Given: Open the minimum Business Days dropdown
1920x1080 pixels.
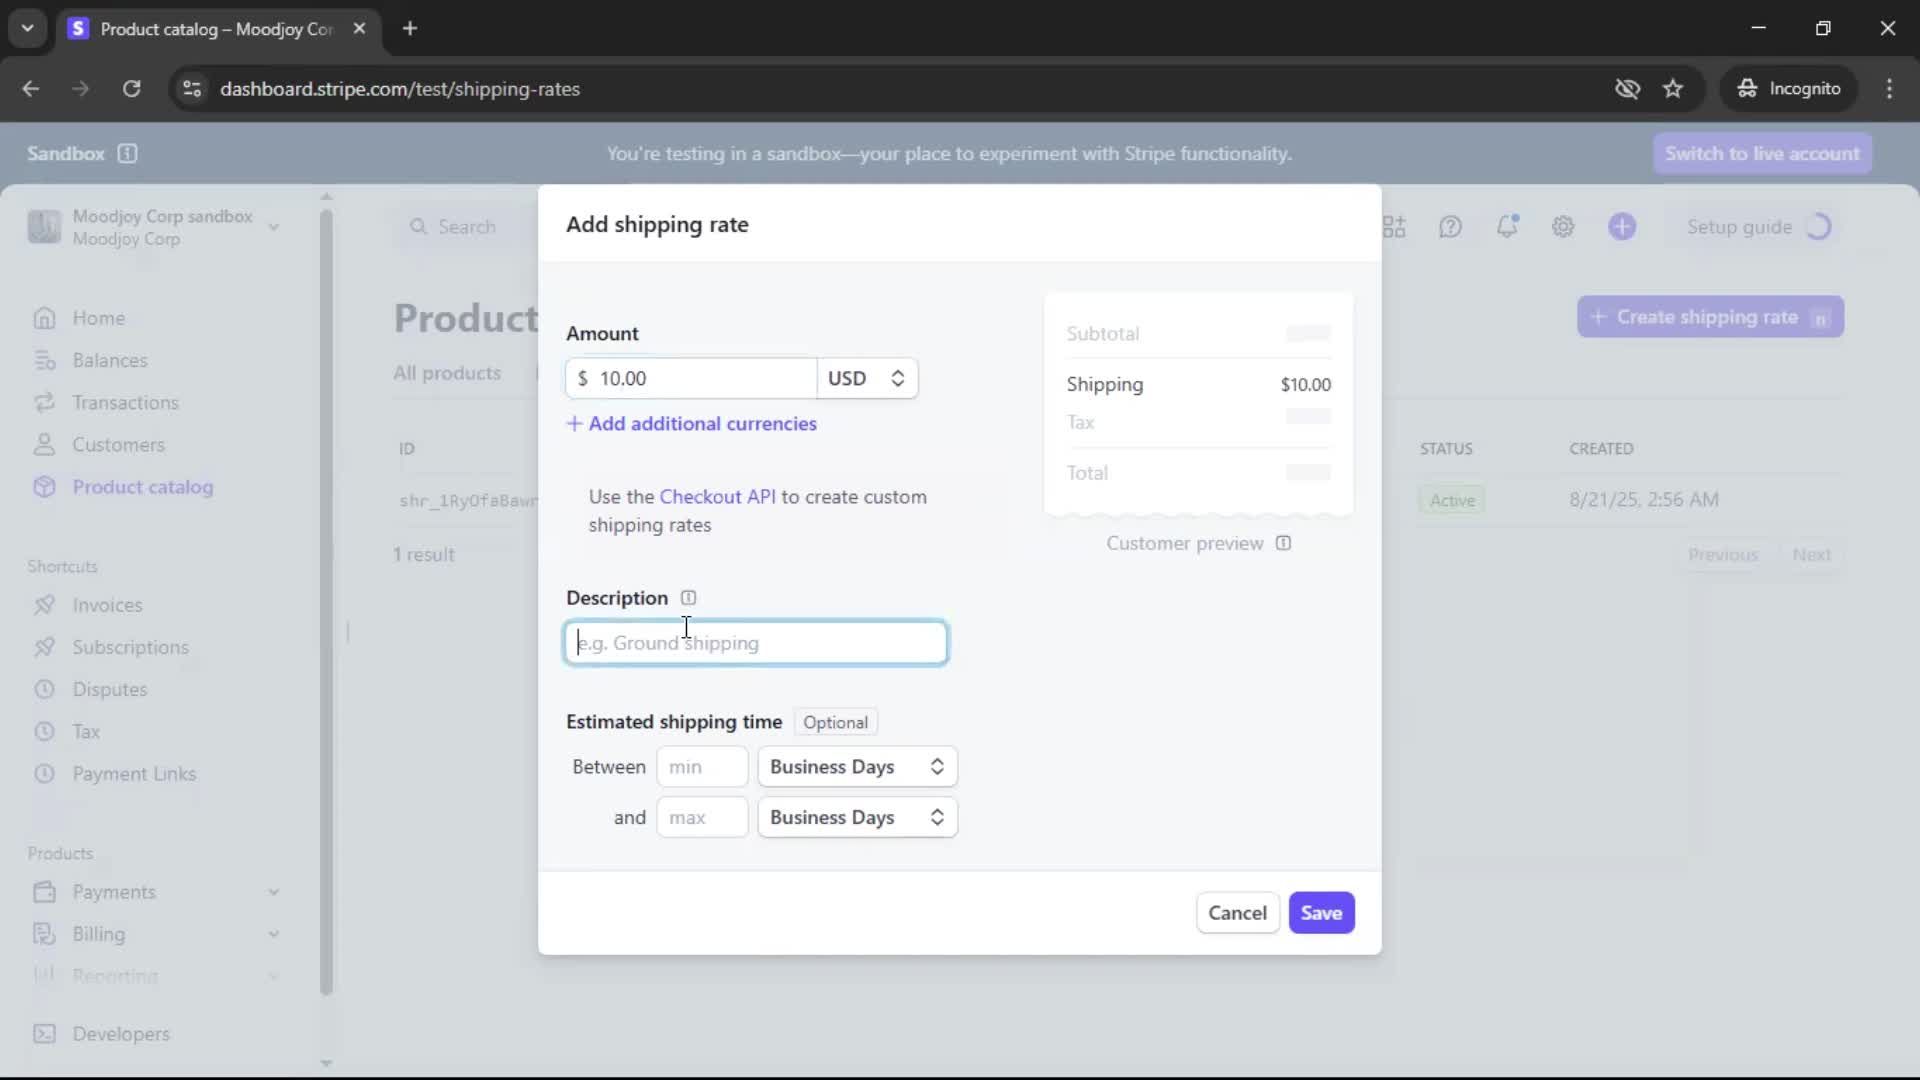Looking at the screenshot, I should (x=857, y=767).
